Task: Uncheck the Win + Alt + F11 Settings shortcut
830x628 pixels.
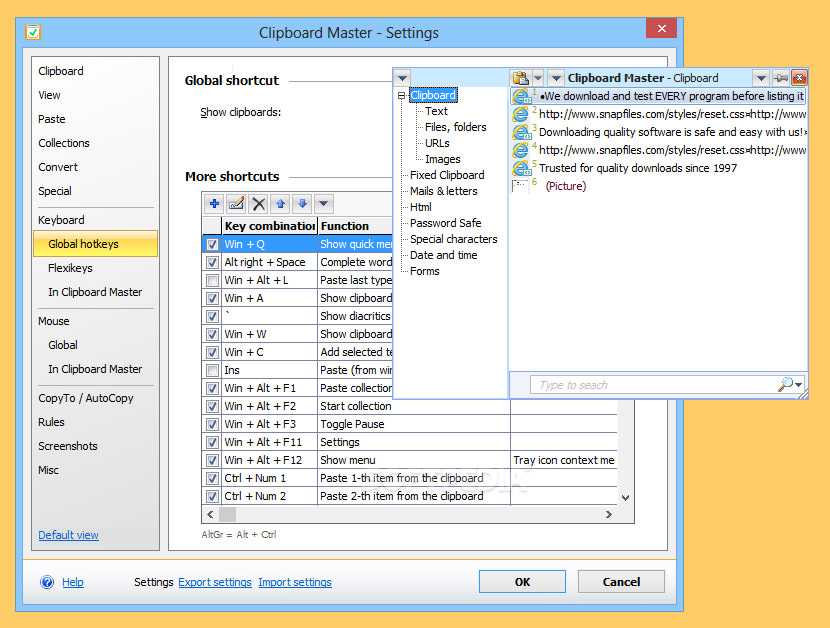Action: tap(212, 442)
